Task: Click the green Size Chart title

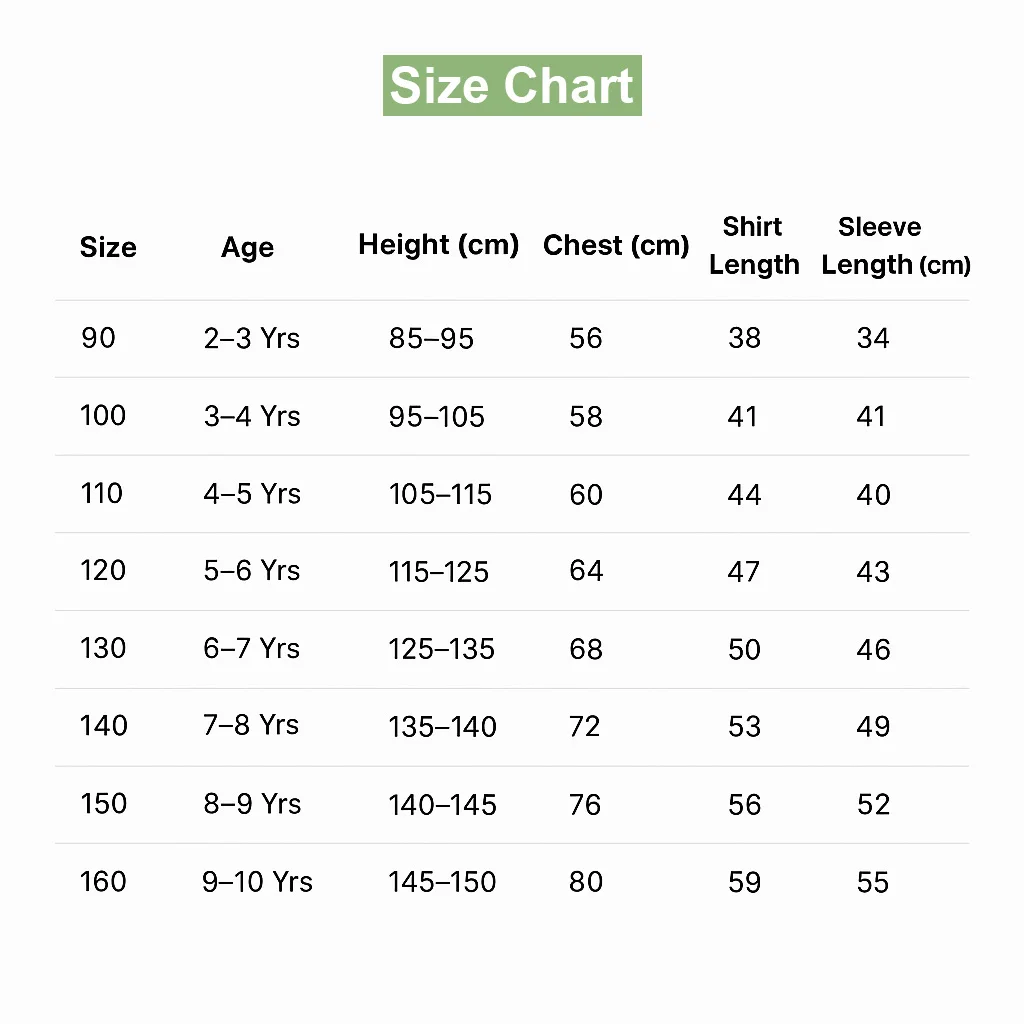Action: (x=512, y=86)
